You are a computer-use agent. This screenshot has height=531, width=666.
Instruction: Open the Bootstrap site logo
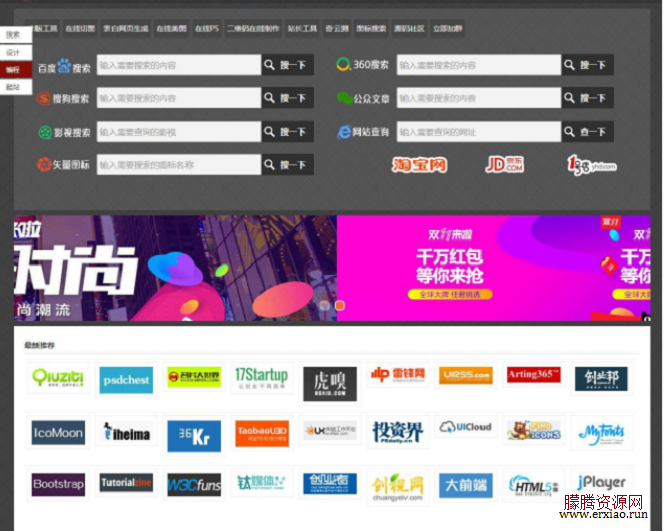[58, 485]
